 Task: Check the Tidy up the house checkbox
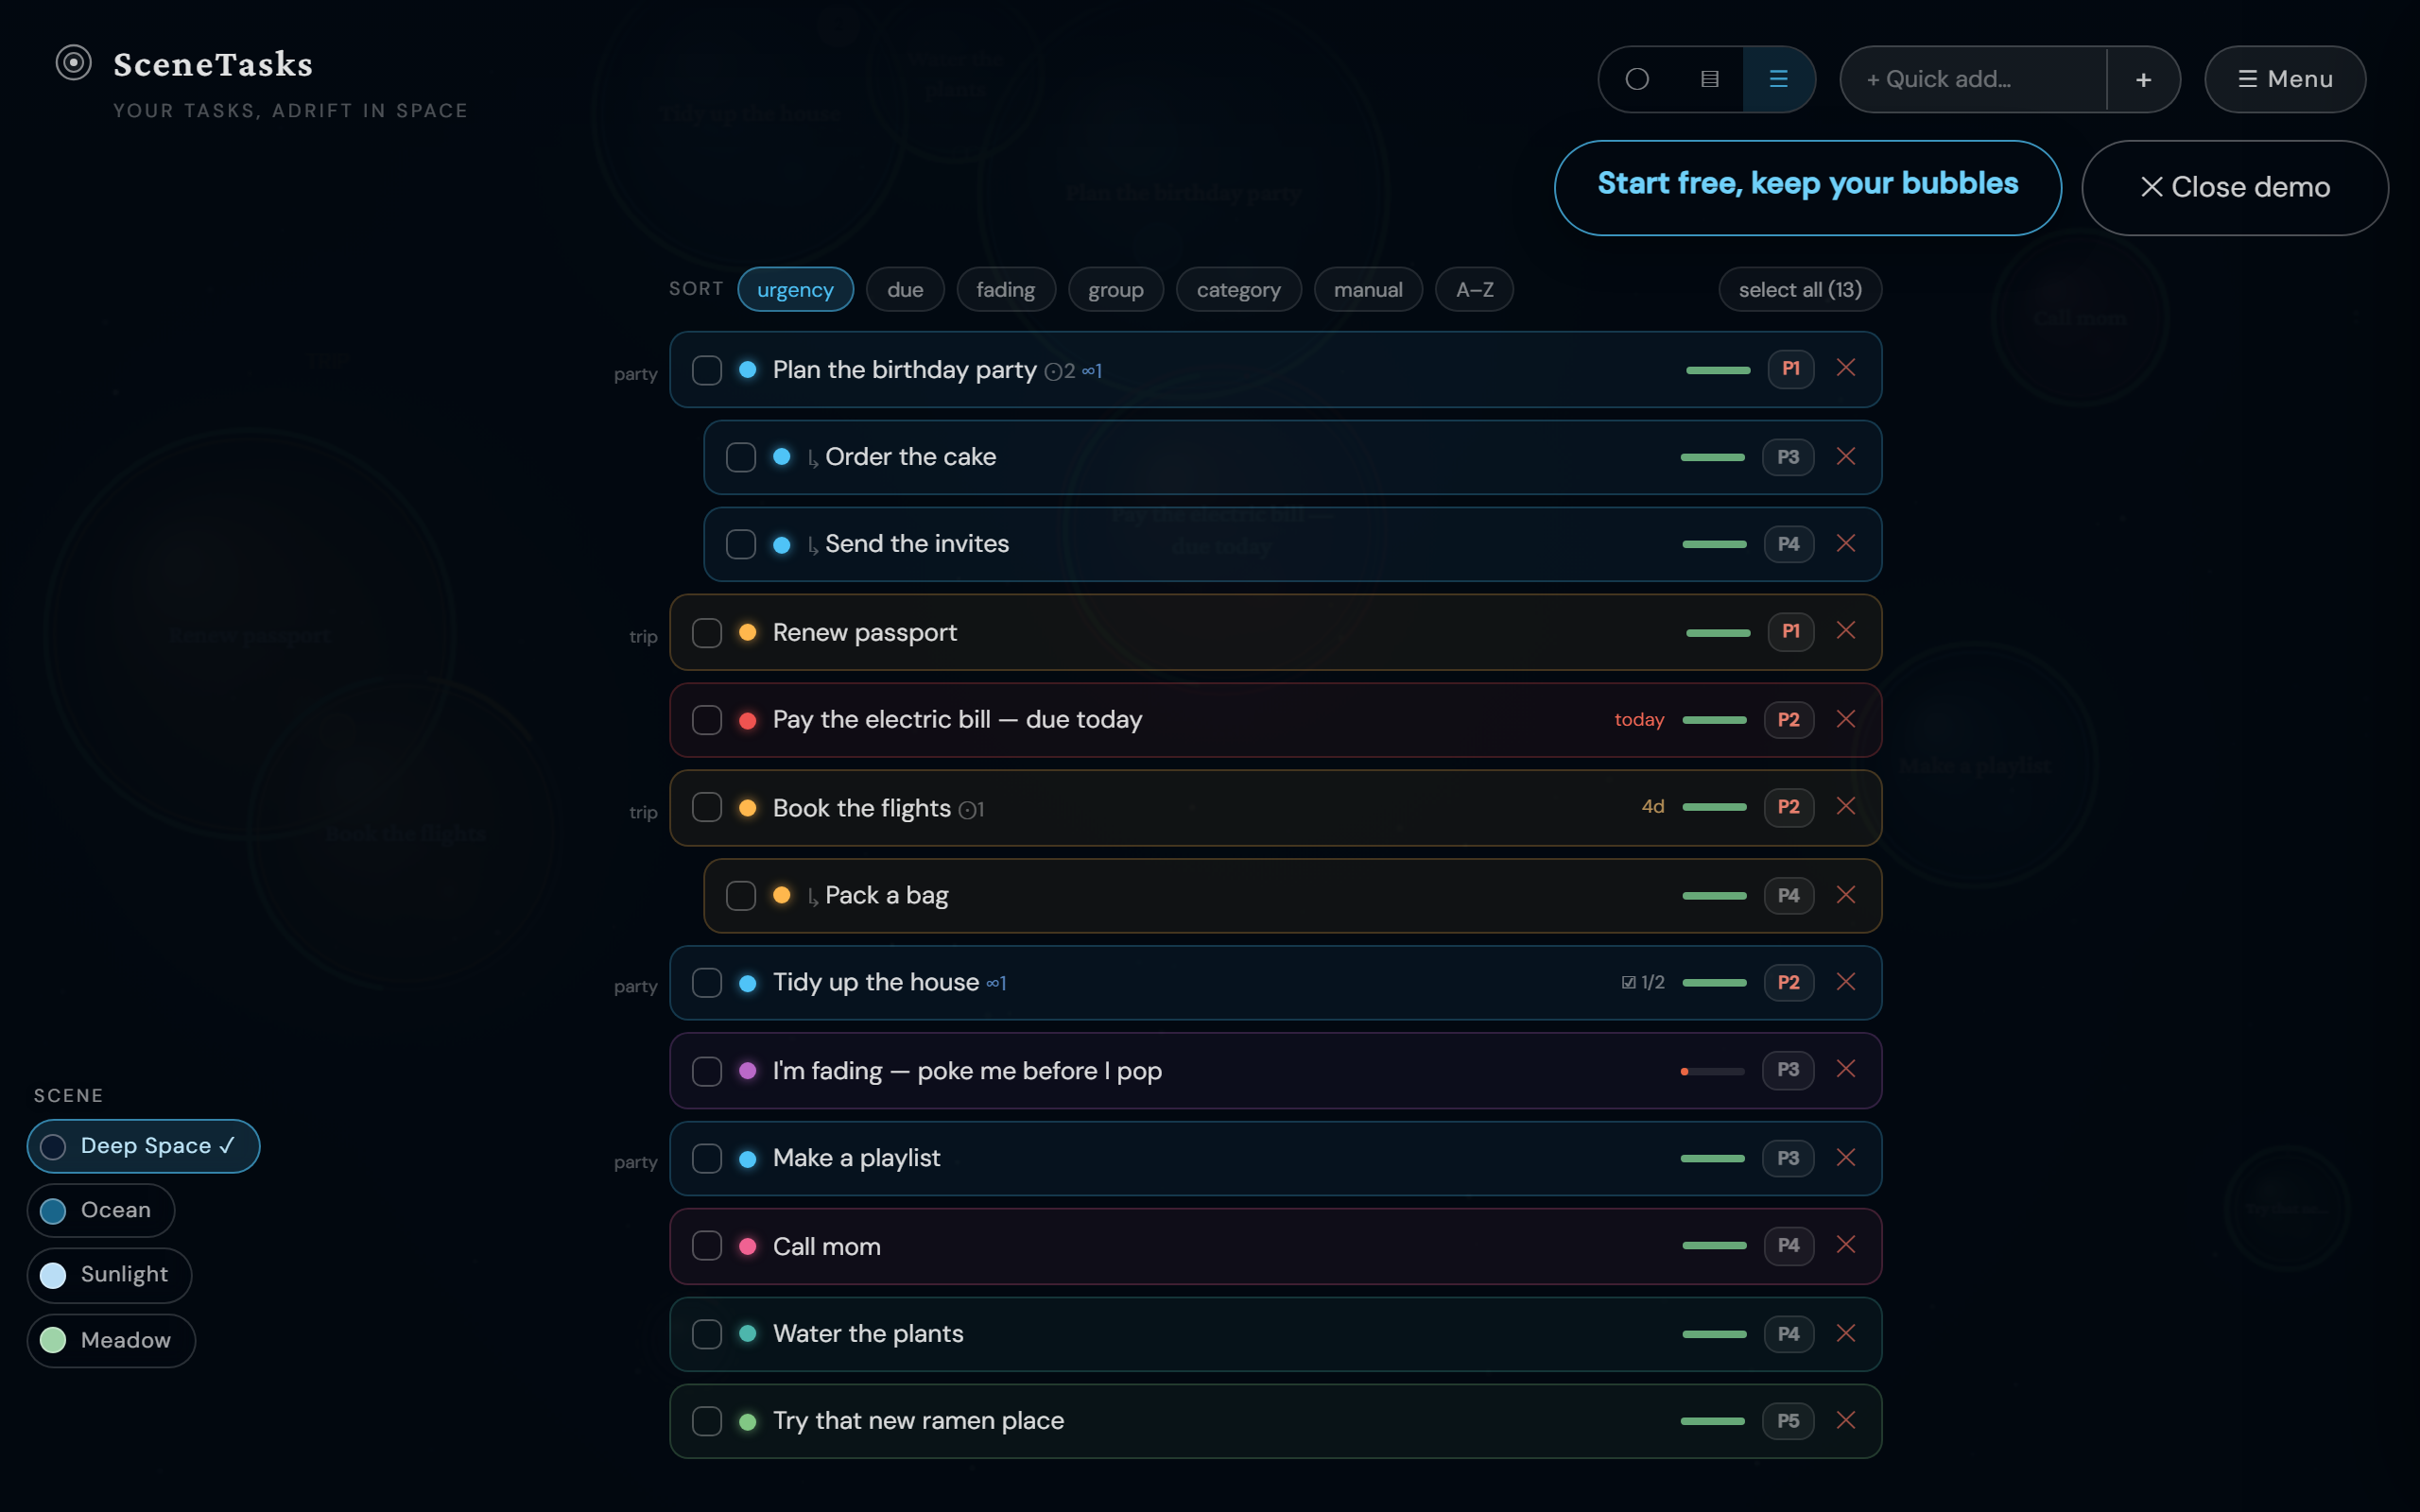[x=707, y=983]
